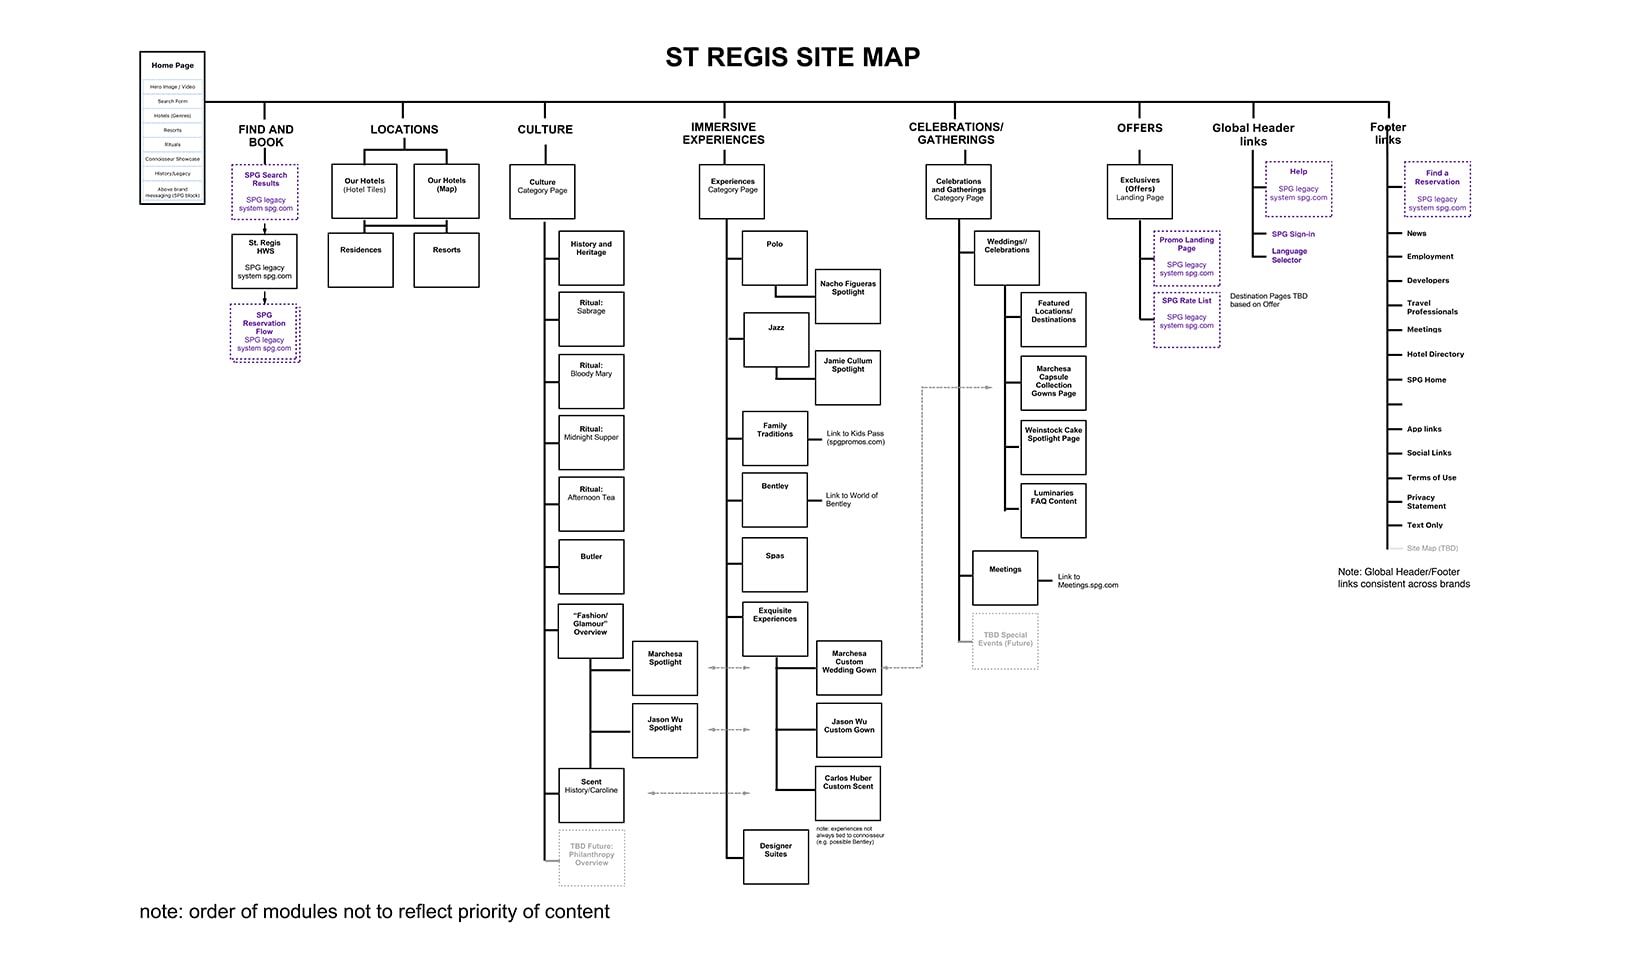Viewport: 1629px width, 971px height.
Task: Click the Family Traditions box
Action: click(x=775, y=438)
